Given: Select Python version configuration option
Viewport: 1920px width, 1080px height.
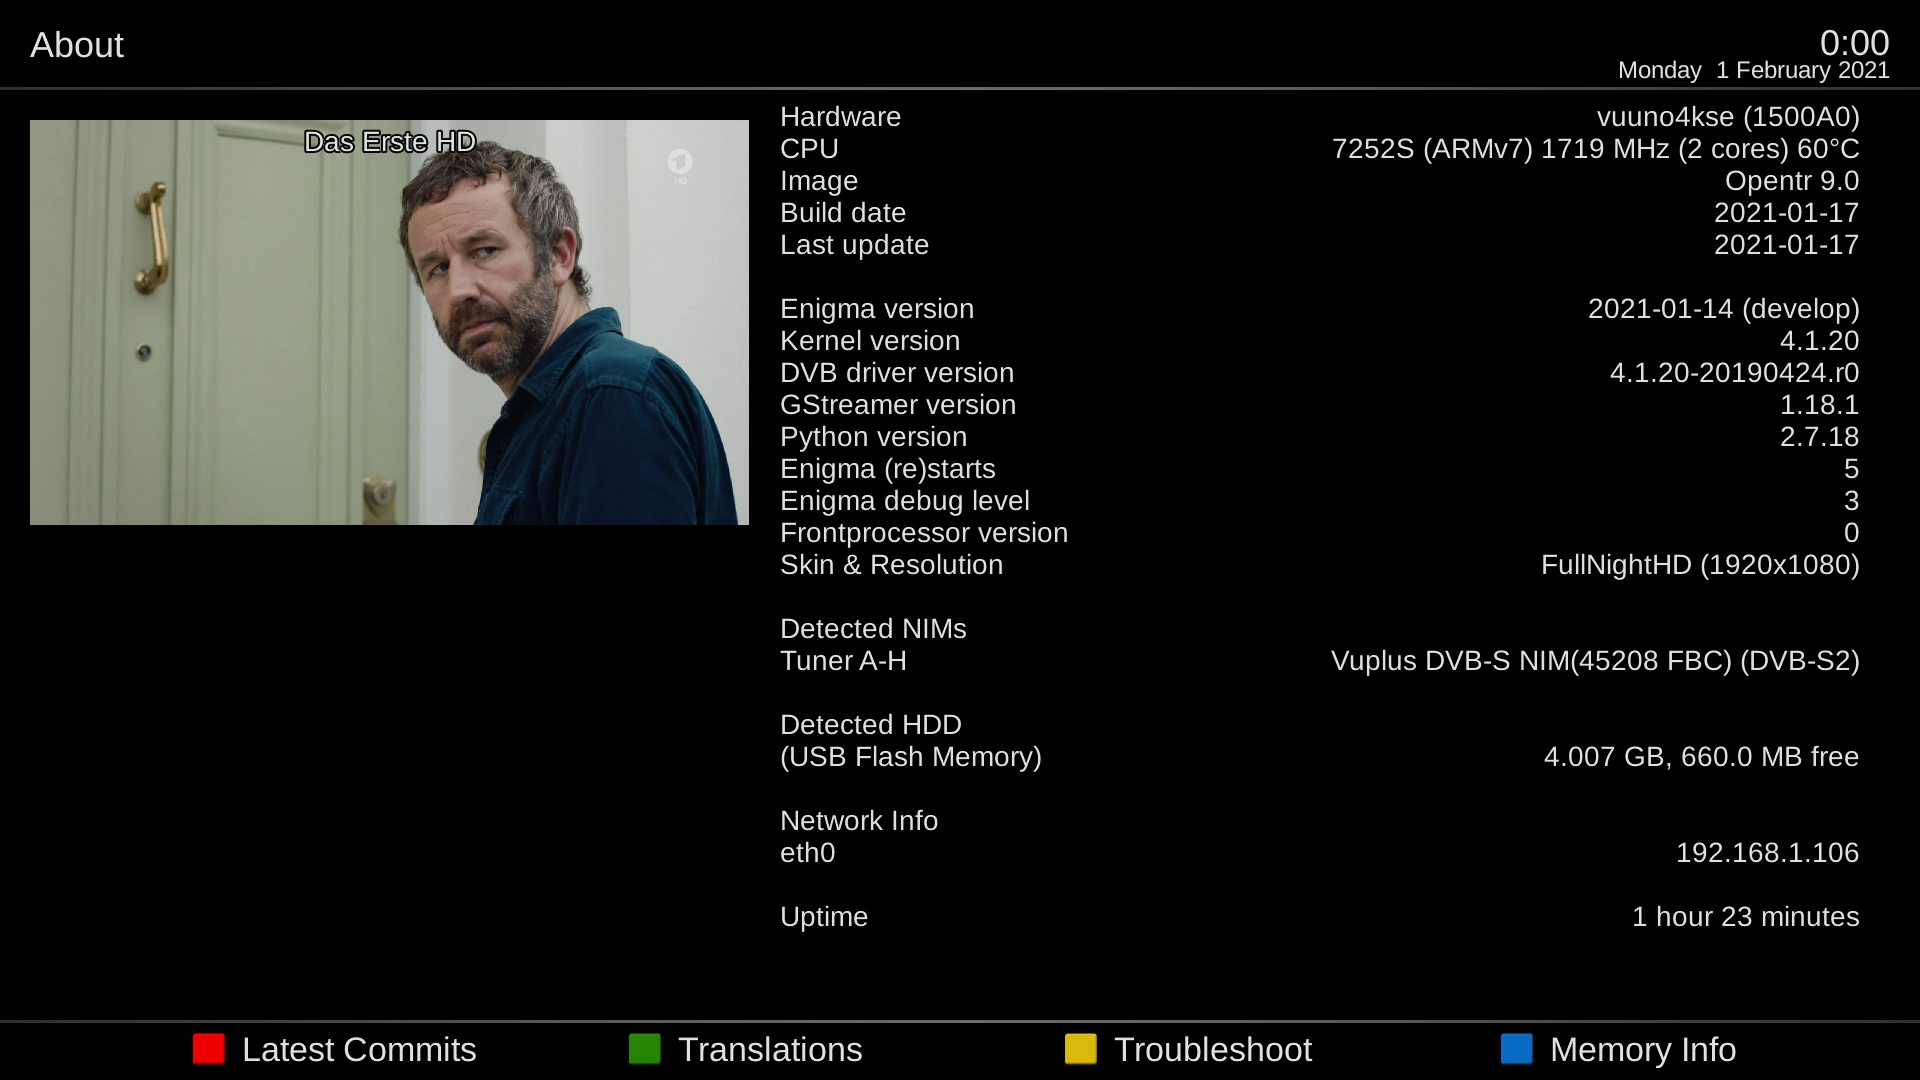Looking at the screenshot, I should click(873, 436).
